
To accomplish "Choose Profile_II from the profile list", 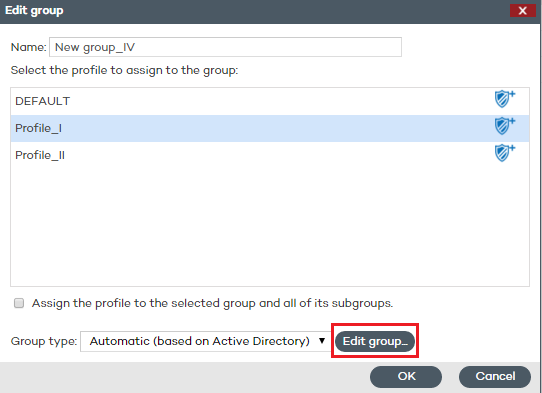I will point(270,155).
